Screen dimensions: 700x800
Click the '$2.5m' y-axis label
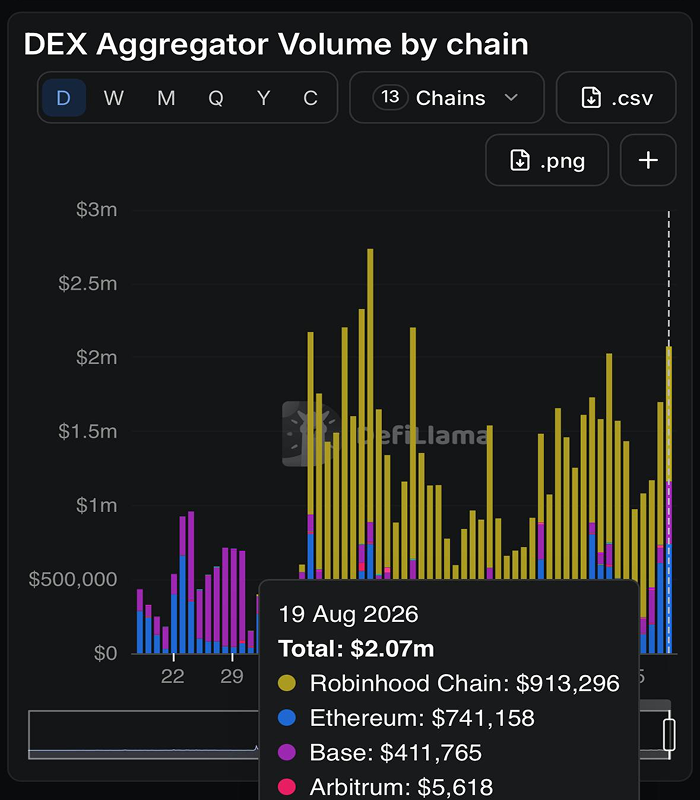pos(88,283)
